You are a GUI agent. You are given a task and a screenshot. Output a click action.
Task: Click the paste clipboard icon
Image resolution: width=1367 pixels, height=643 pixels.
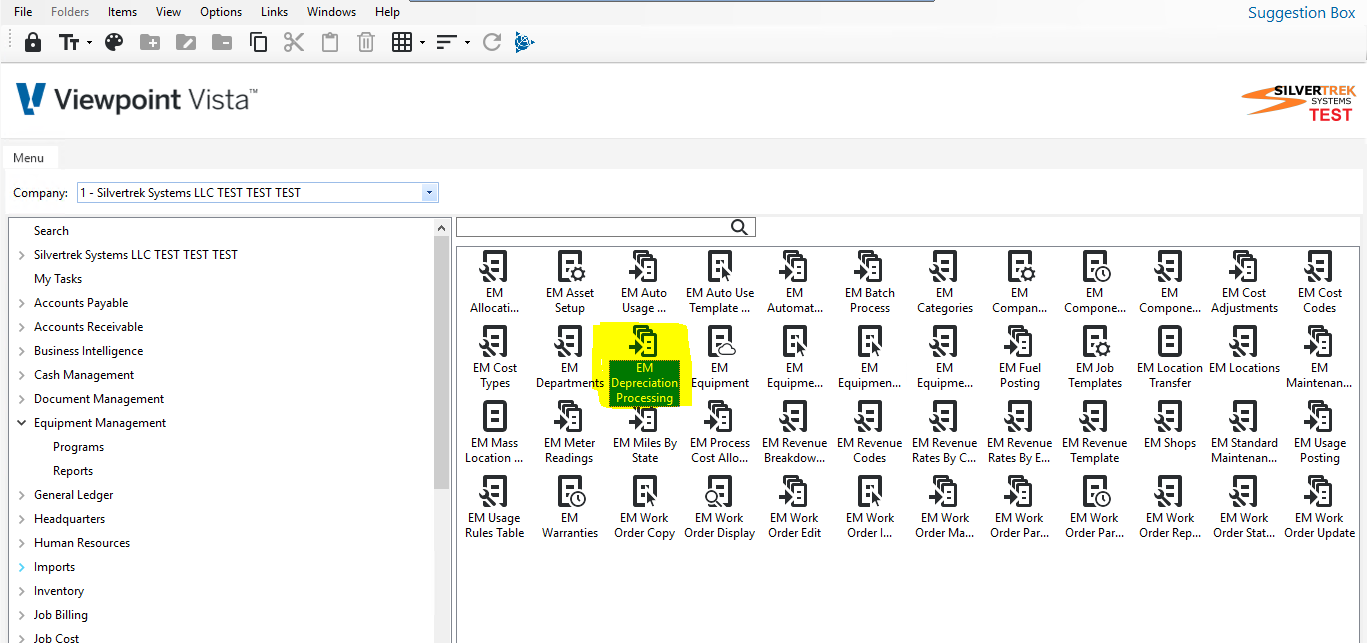(330, 42)
